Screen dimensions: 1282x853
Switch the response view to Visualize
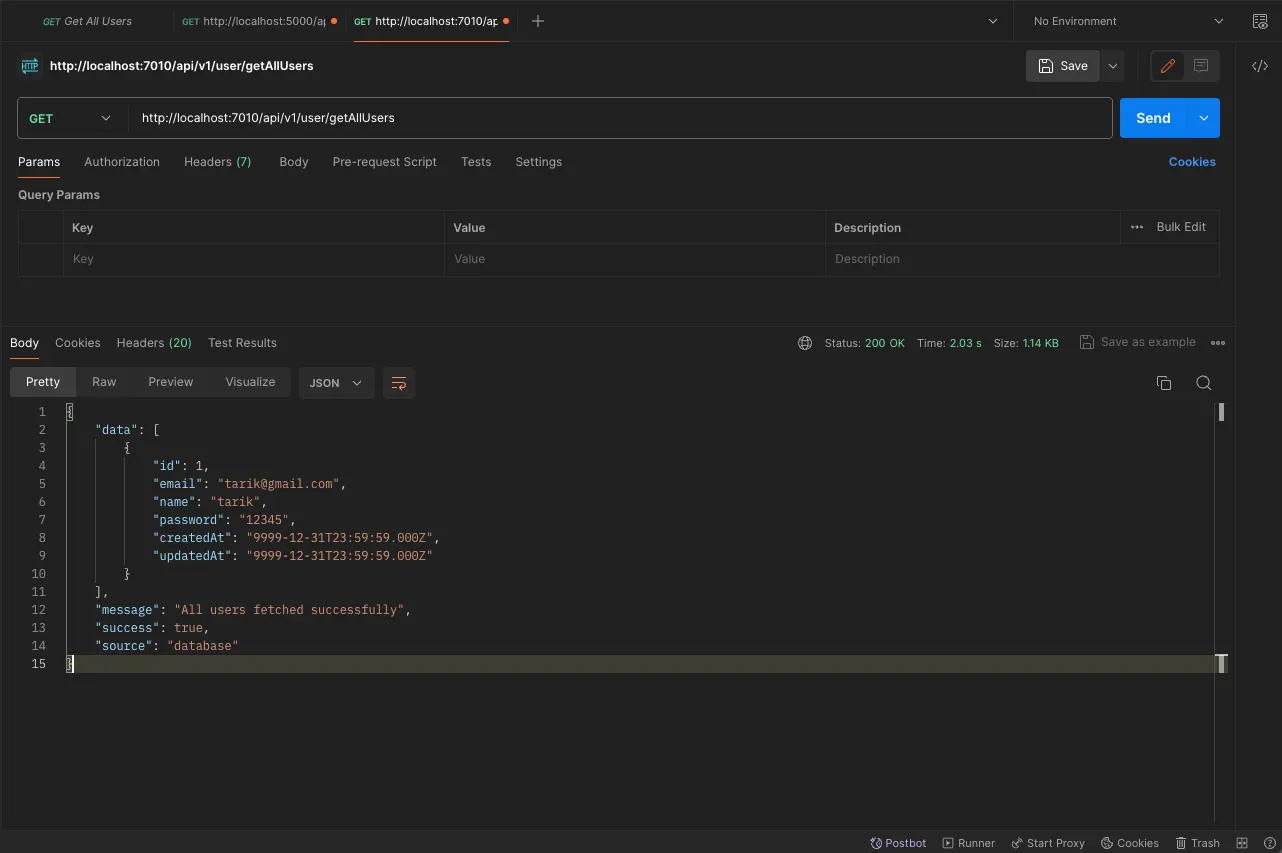(250, 382)
